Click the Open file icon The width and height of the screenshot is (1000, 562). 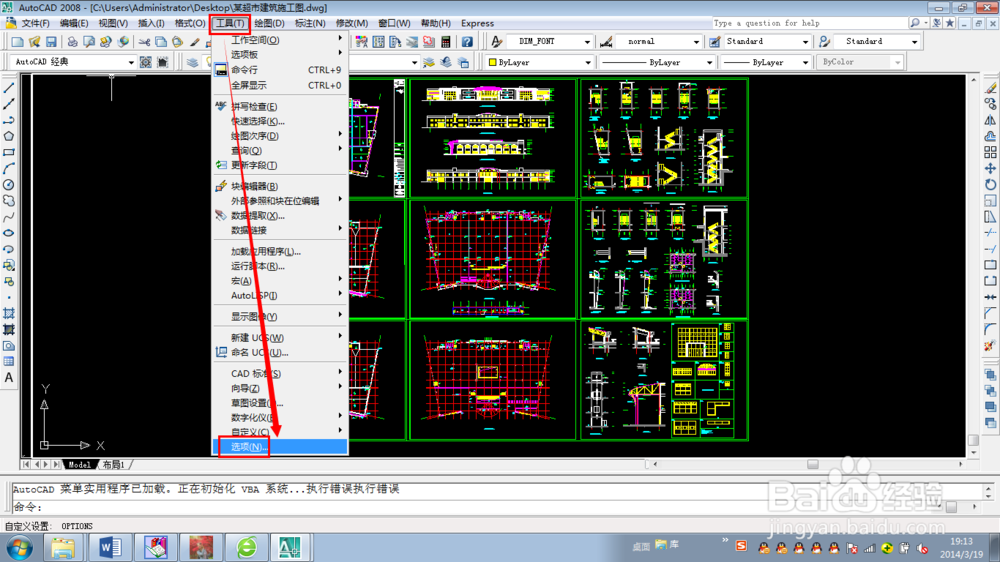click(x=34, y=41)
